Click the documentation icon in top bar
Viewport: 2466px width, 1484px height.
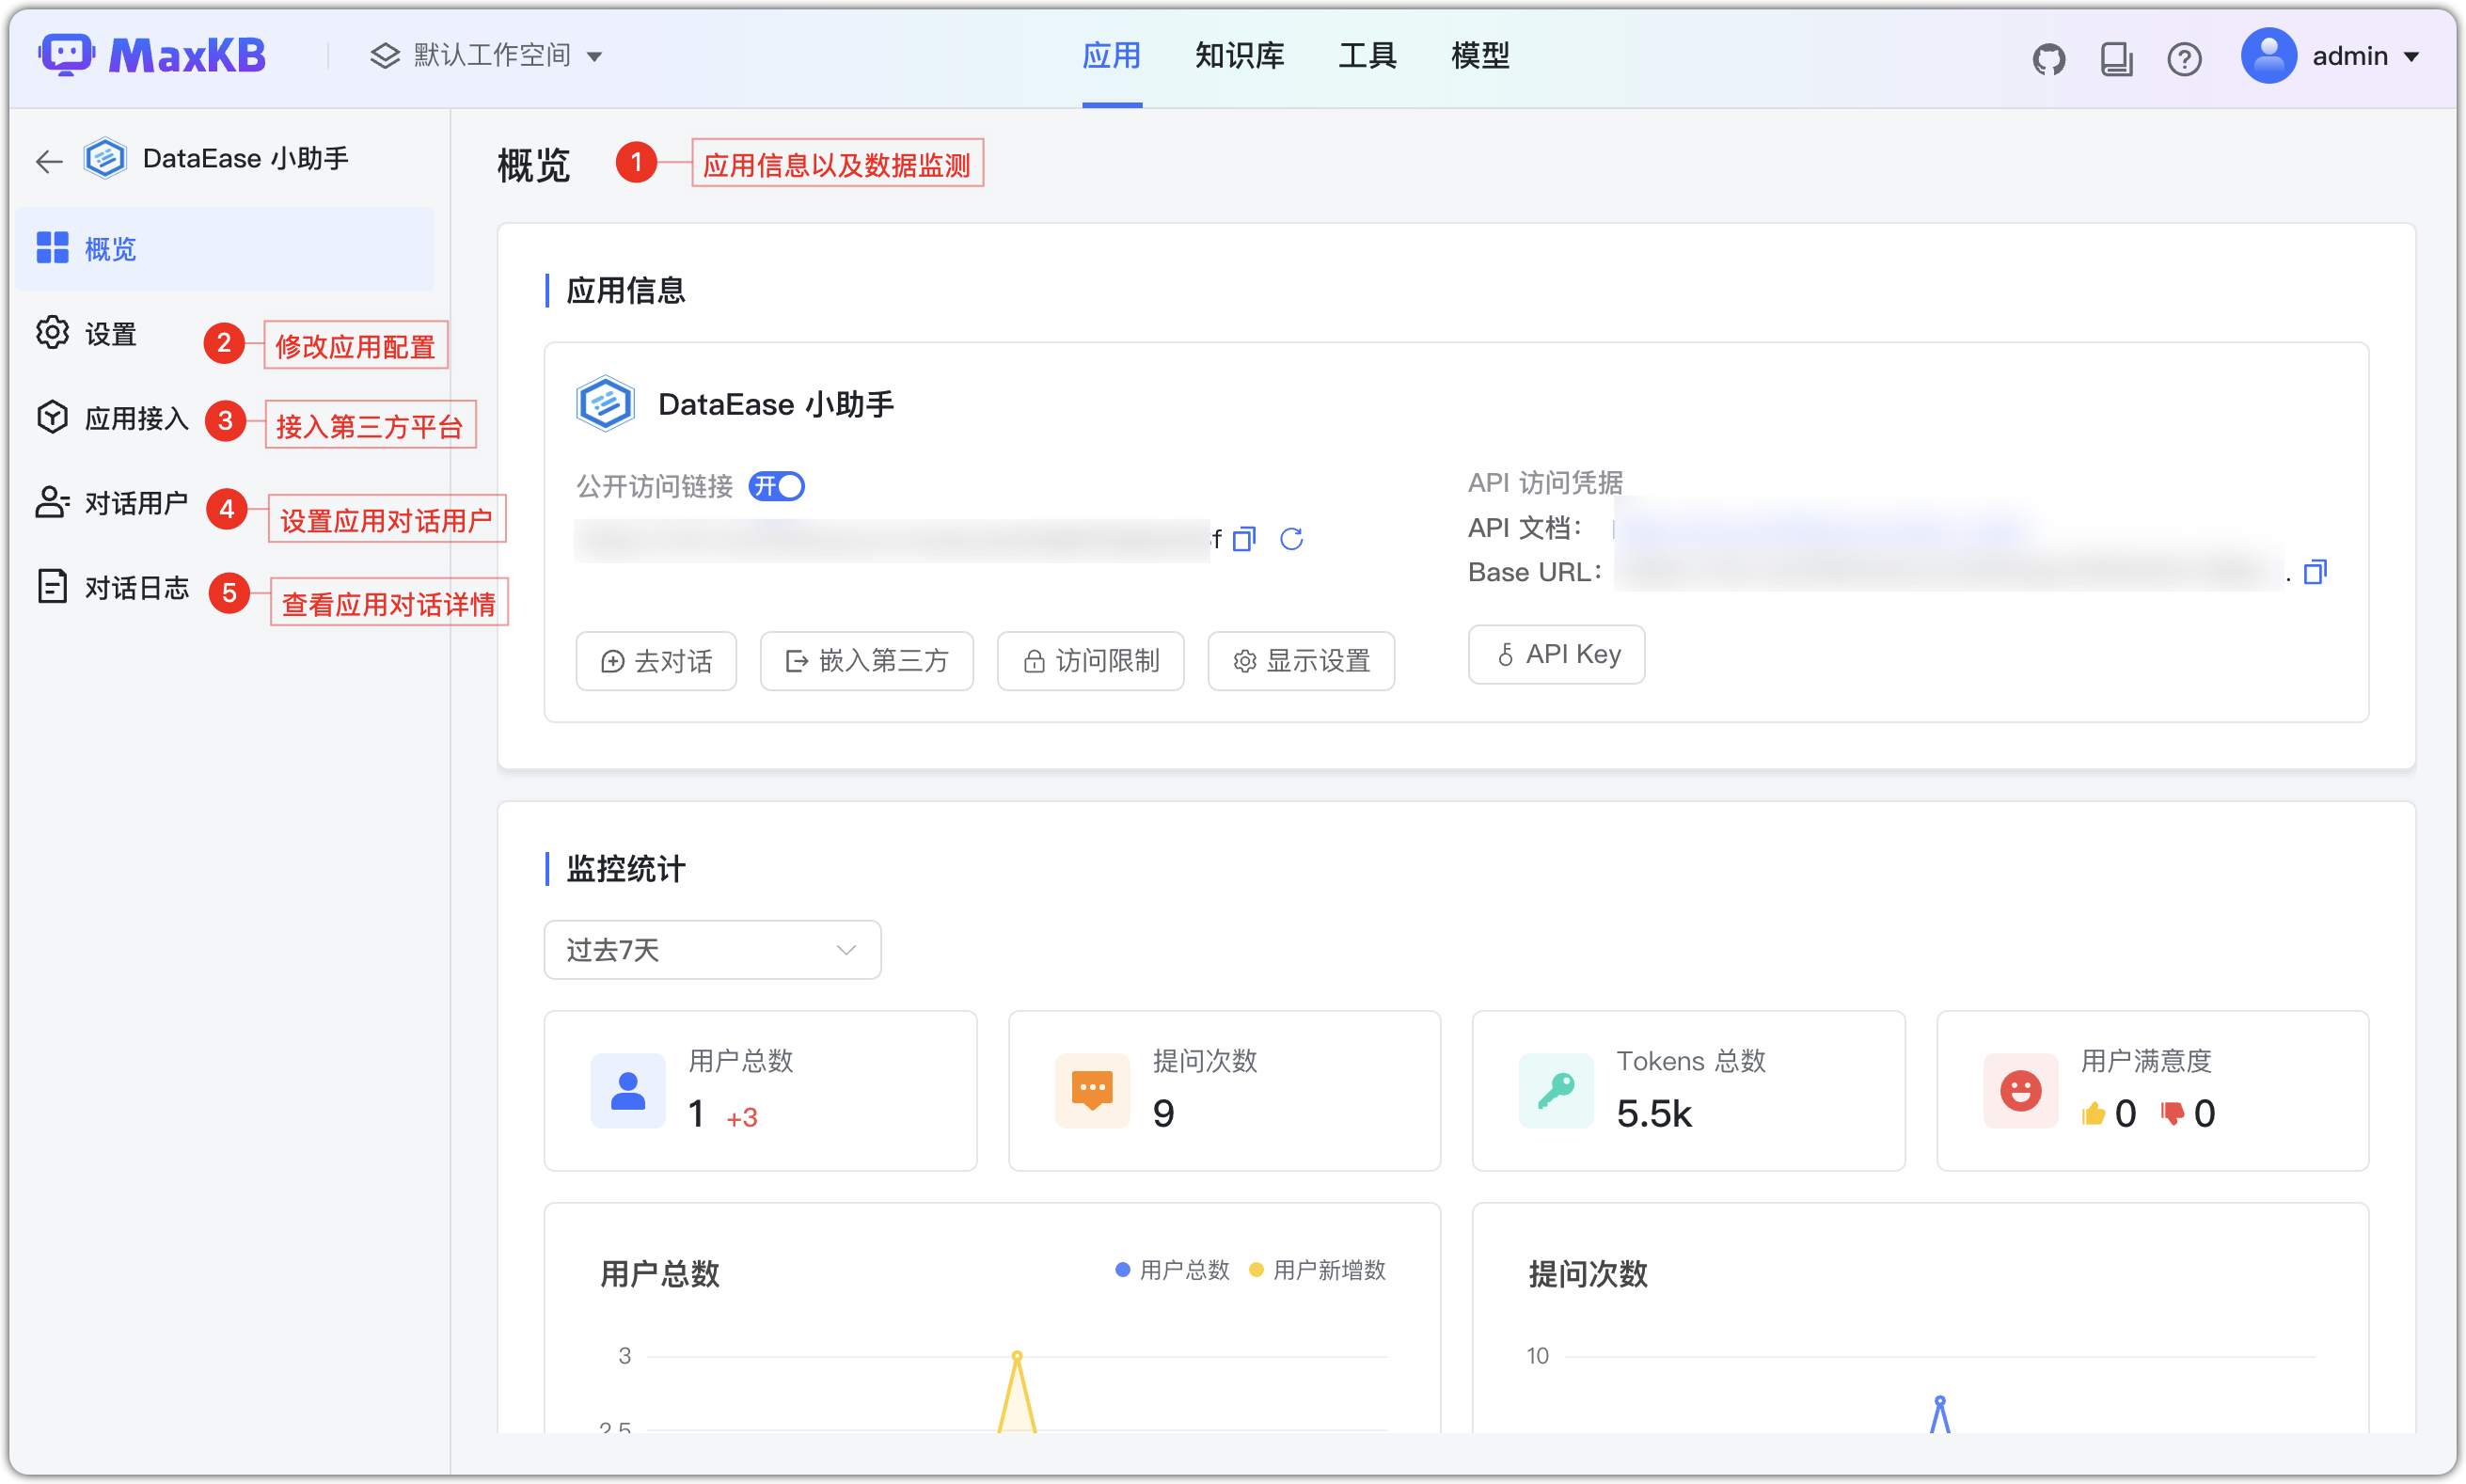point(2115,58)
